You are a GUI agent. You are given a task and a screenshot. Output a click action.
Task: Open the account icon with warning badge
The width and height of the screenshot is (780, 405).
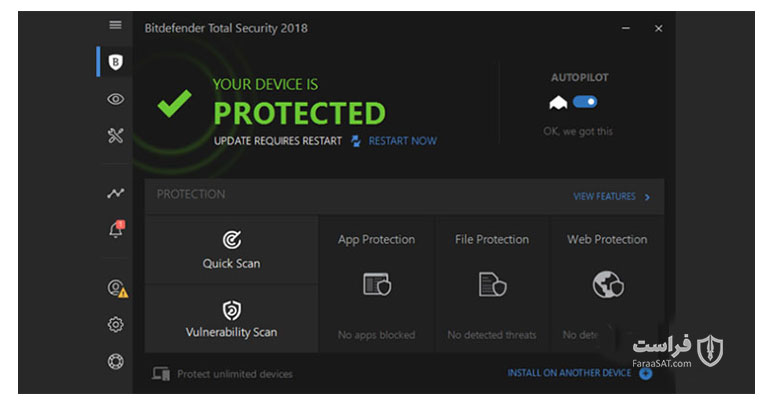pyautogui.click(x=117, y=289)
